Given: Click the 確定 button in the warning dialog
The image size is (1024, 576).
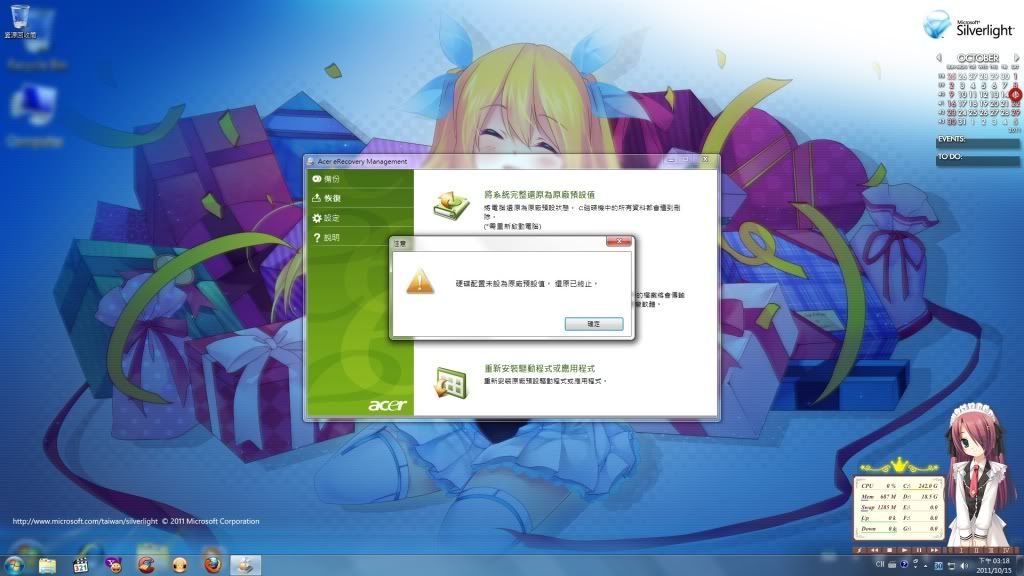Looking at the screenshot, I should click(x=593, y=324).
